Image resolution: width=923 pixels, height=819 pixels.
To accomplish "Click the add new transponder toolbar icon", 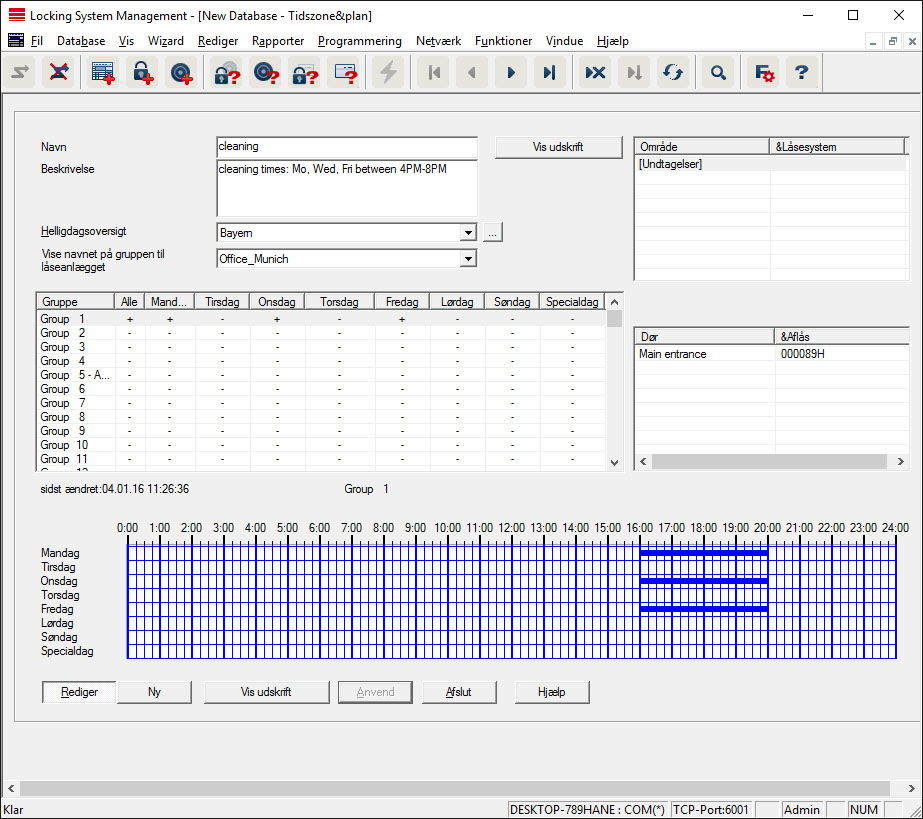I will coord(181,73).
